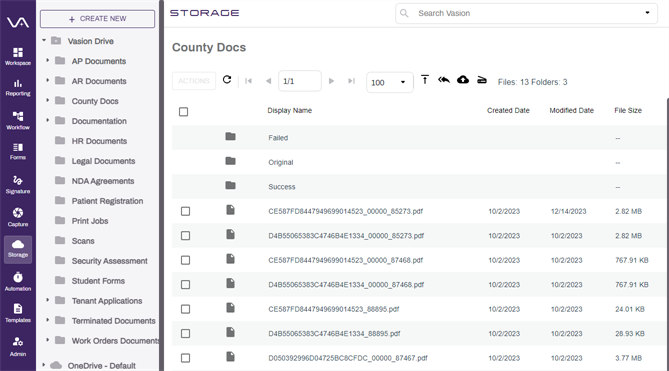The image size is (669, 371).
Task: Check the box for CE587FD8447949699014523_88895.pdf
Action: (x=185, y=309)
